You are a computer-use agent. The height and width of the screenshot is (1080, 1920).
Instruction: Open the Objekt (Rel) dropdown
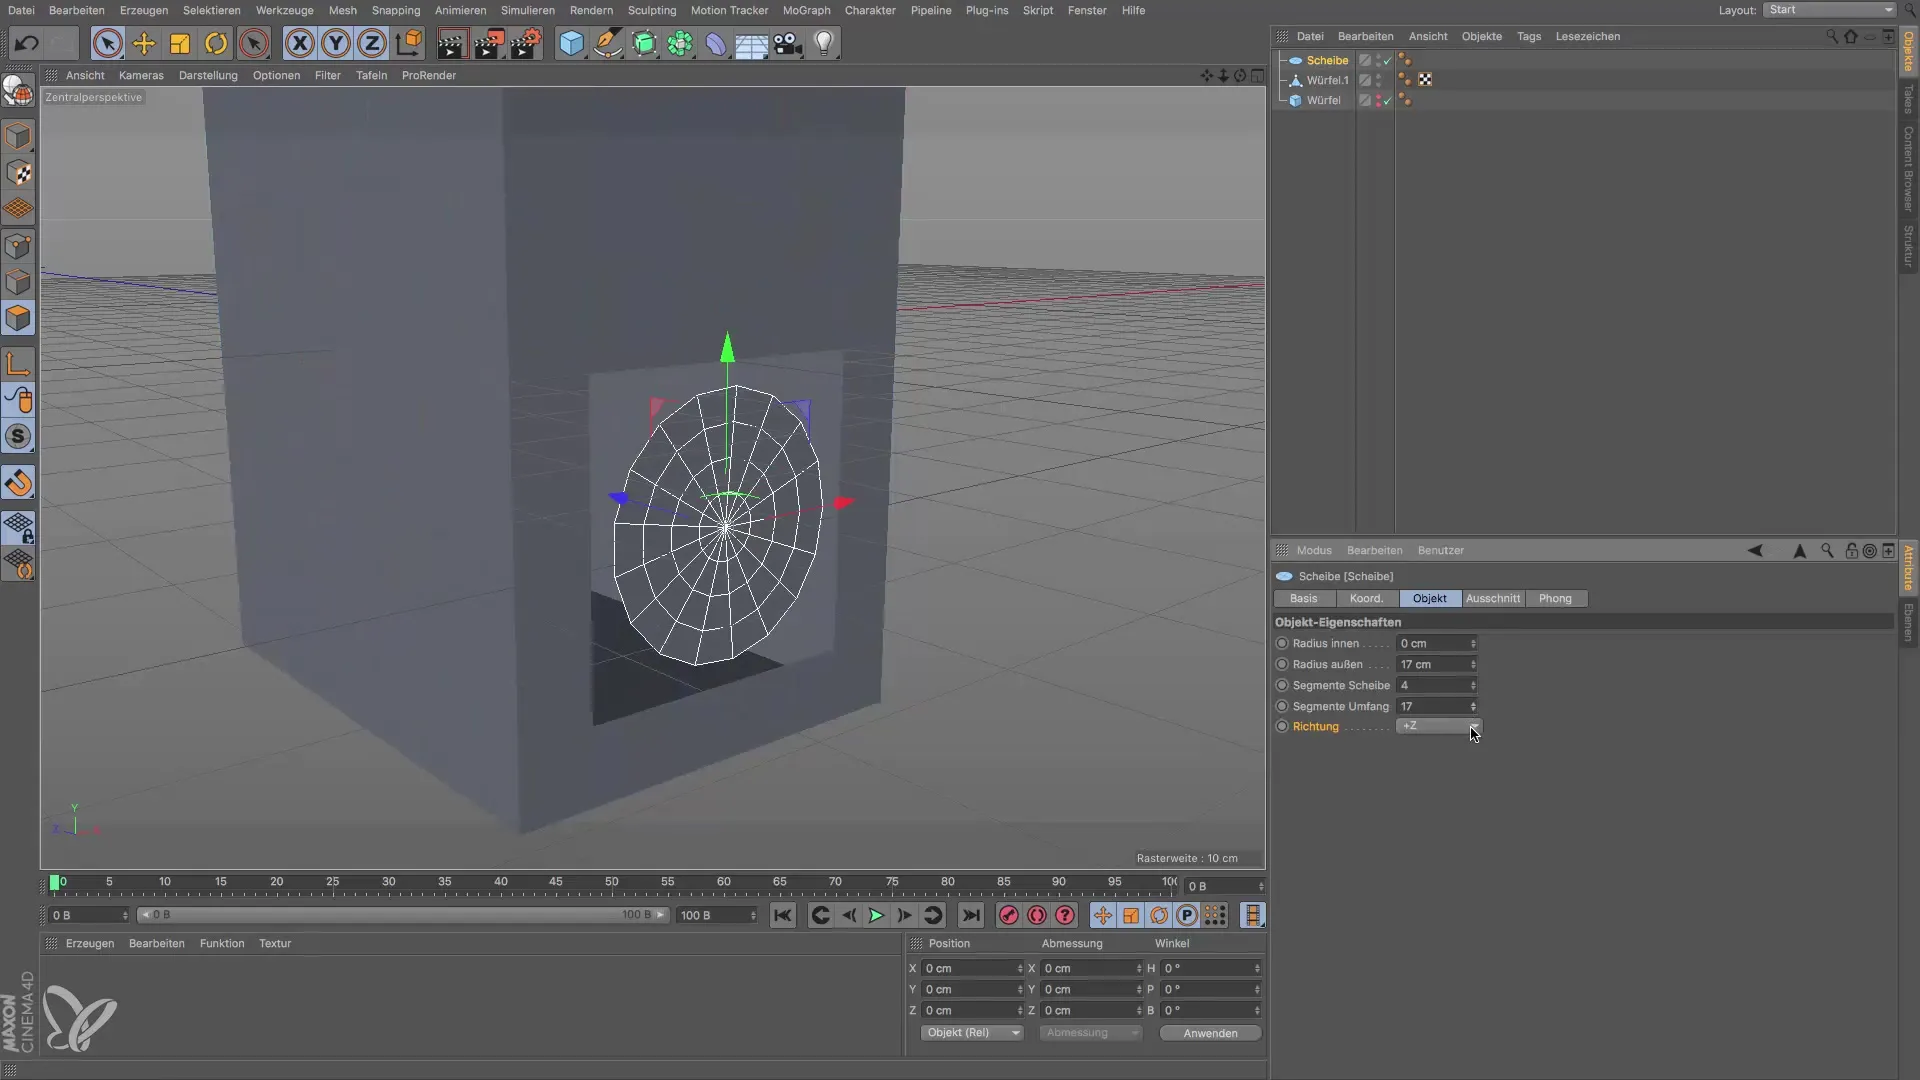pyautogui.click(x=972, y=1033)
